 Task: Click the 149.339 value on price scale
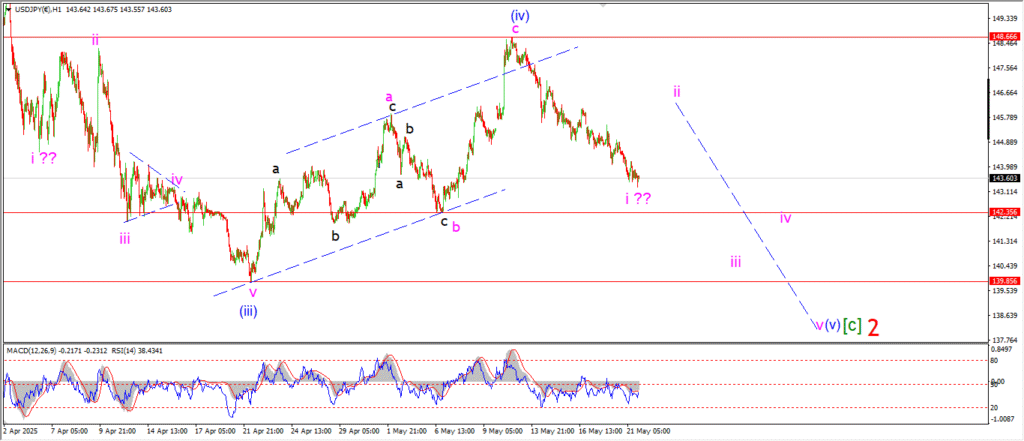1005,18
